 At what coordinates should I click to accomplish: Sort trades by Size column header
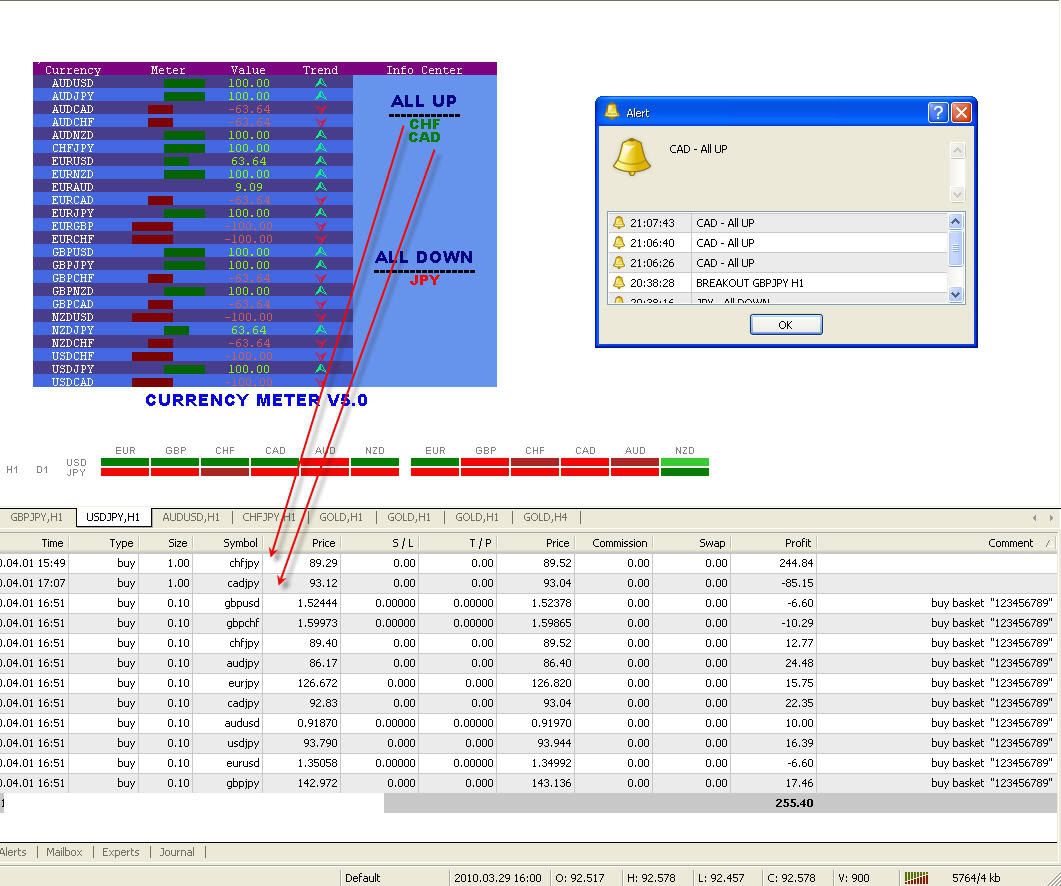coord(166,543)
